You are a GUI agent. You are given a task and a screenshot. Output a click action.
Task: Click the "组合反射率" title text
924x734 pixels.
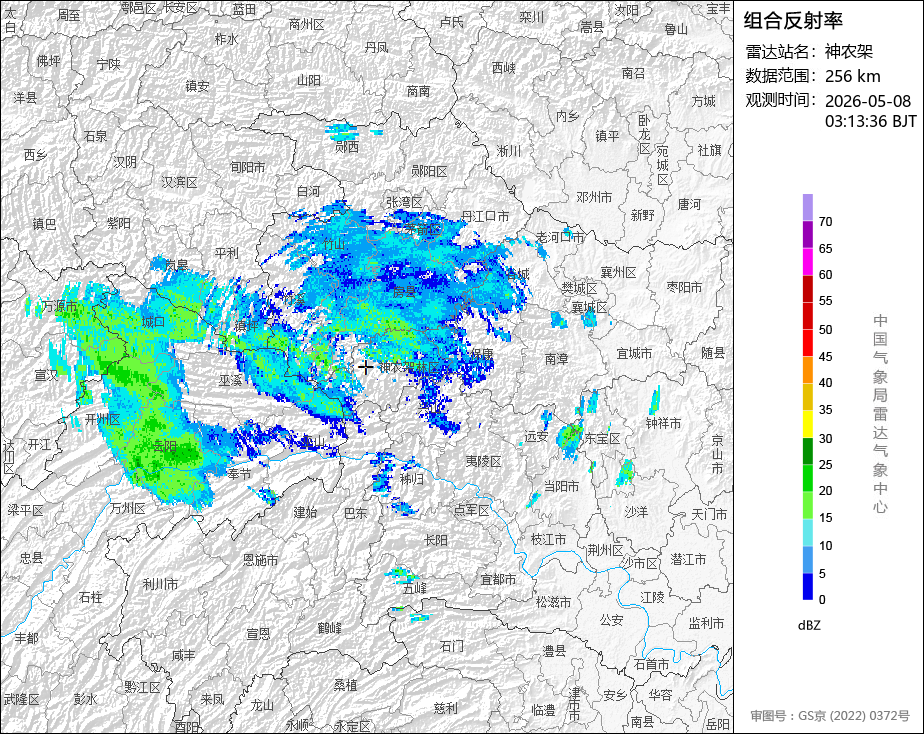coord(793,21)
